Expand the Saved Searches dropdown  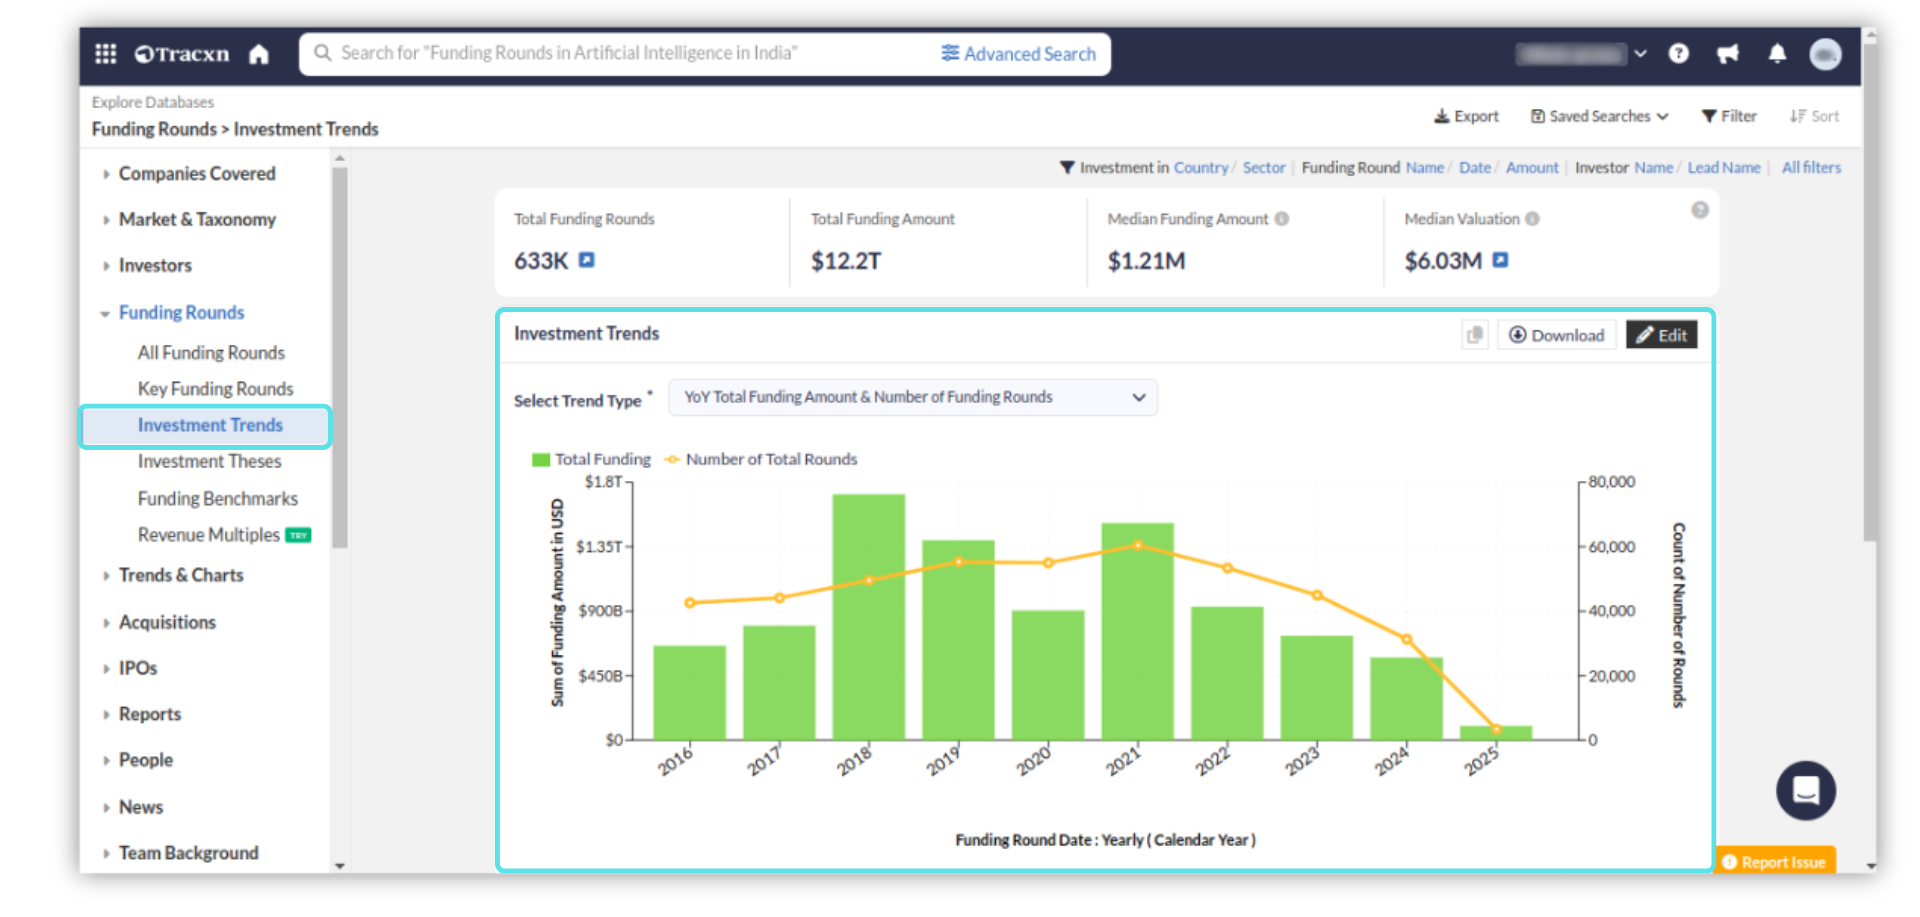point(1599,116)
